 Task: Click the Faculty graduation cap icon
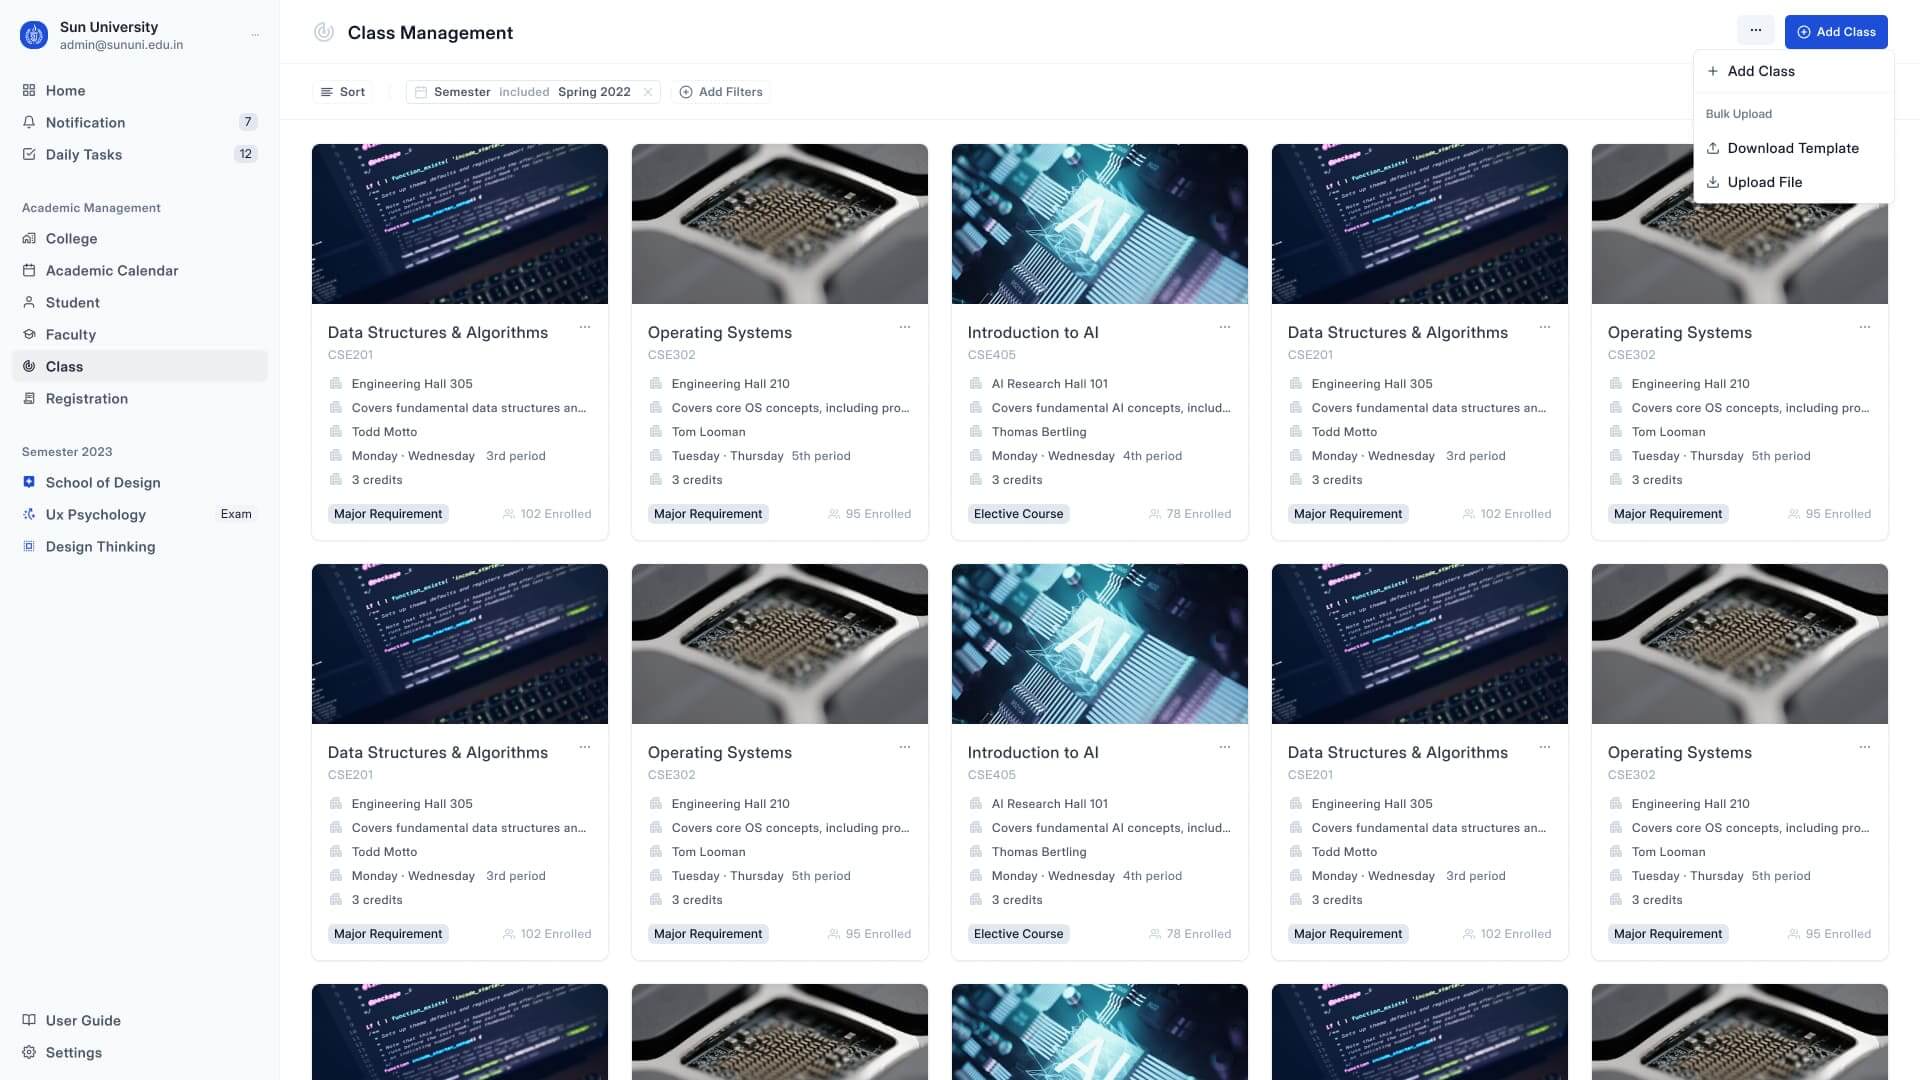(x=29, y=334)
